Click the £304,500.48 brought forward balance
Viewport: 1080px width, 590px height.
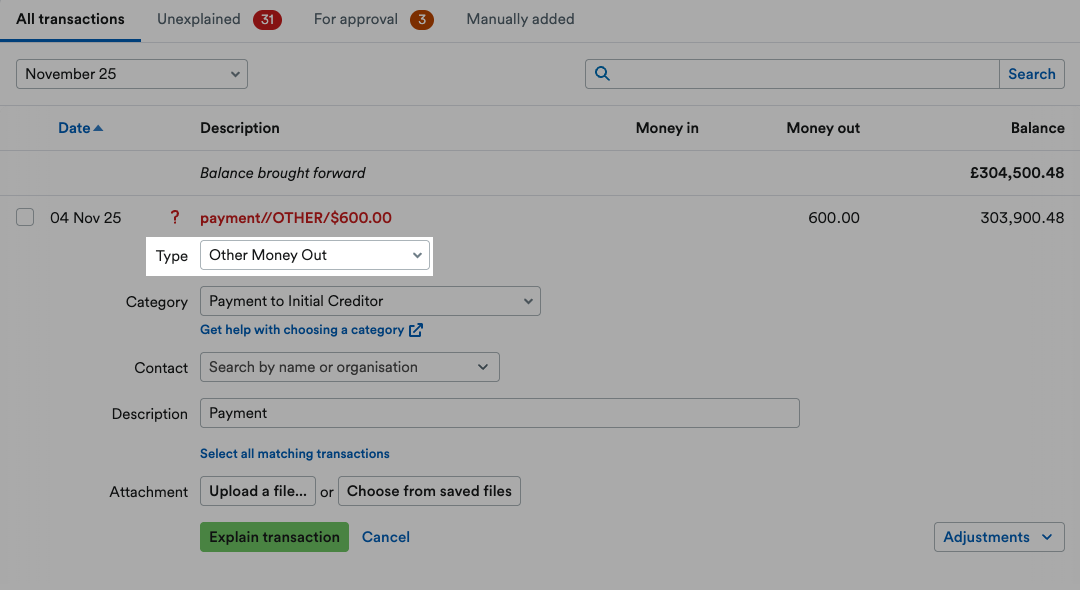pyautogui.click(x=1017, y=173)
